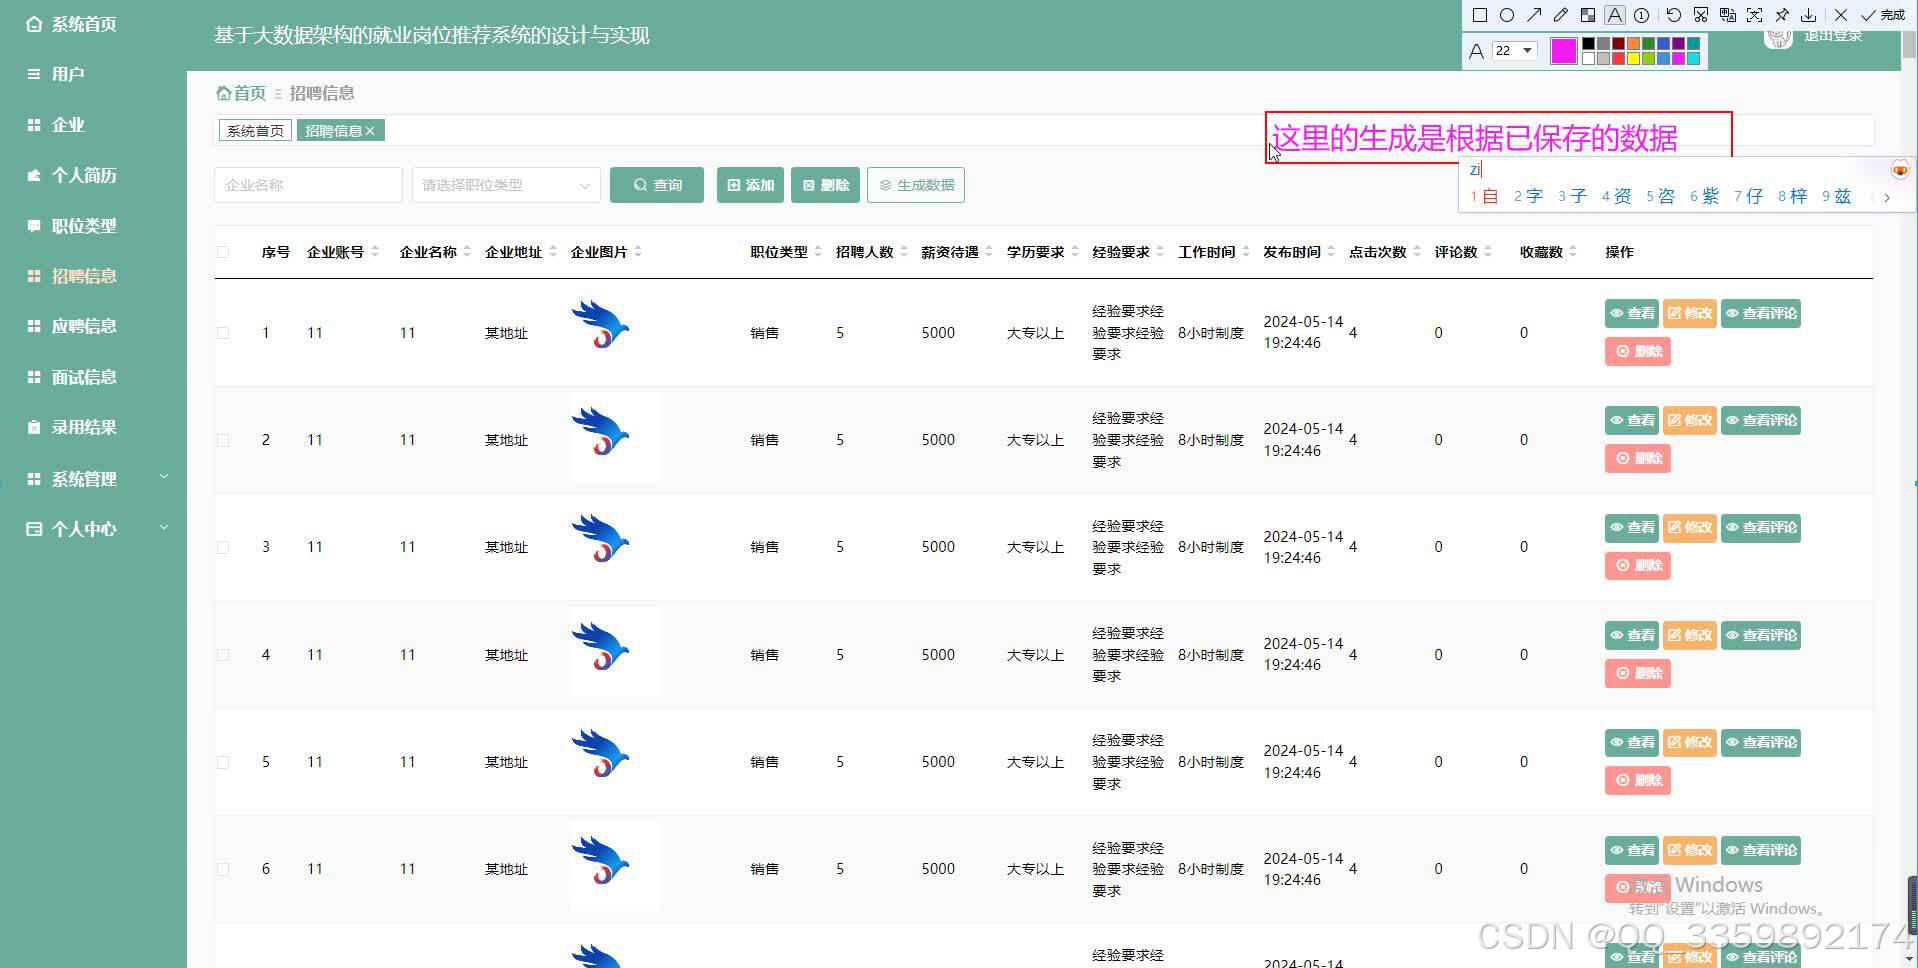Check the checkbox for row 1
The width and height of the screenshot is (1918, 968).
[223, 333]
